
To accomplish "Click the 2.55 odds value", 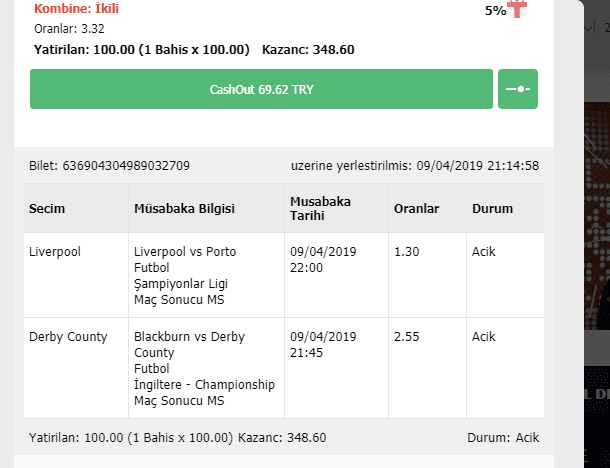I will point(407,337).
